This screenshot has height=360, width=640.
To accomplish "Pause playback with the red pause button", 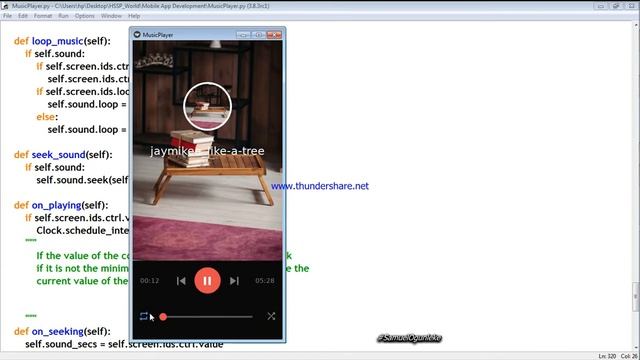I will point(207,280).
